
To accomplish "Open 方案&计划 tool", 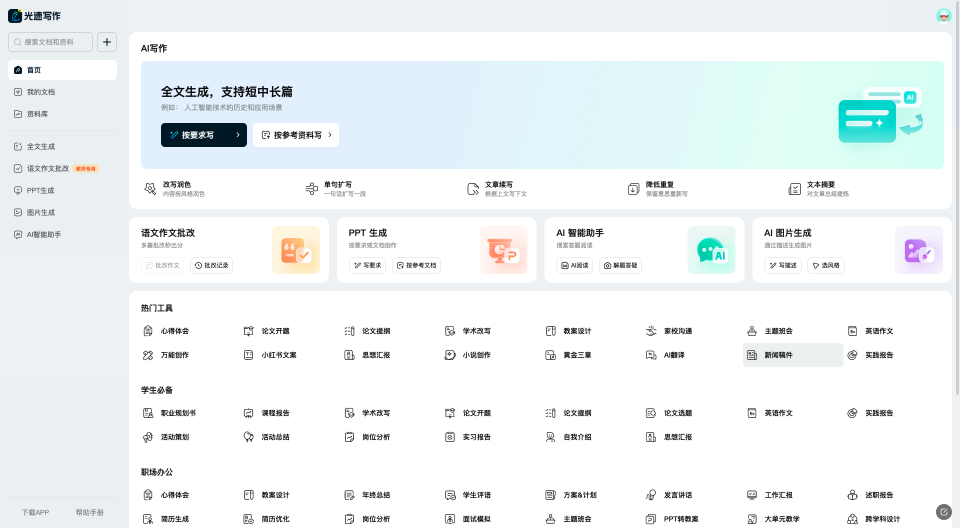I will 571,495.
